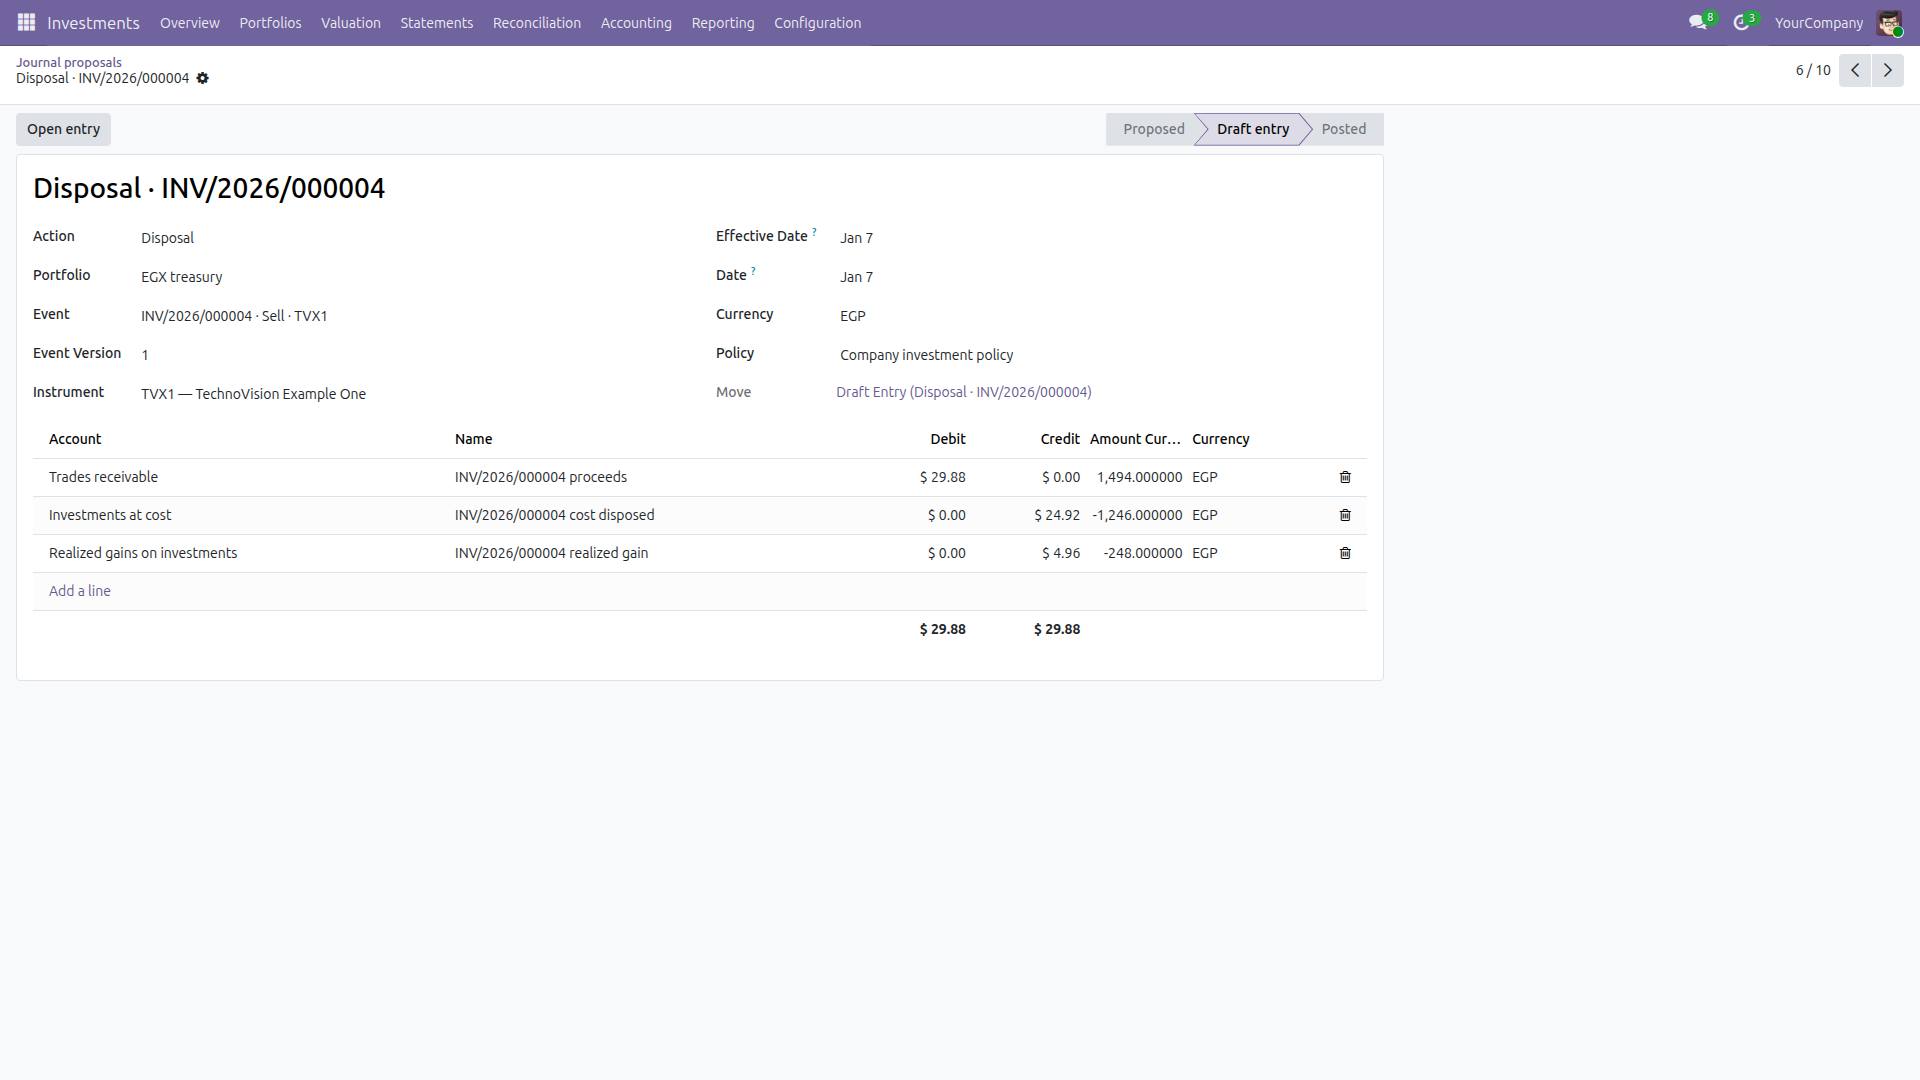This screenshot has width=1920, height=1080.
Task: Delete the Realized gains on investments line
Action: pyautogui.click(x=1345, y=553)
